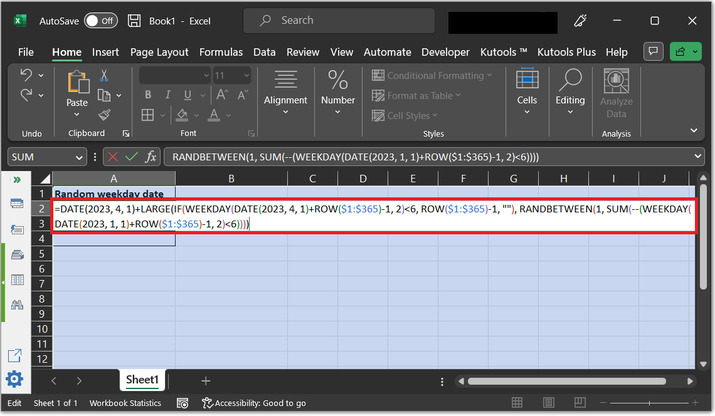Image resolution: width=715 pixels, height=416 pixels.
Task: Click the Decrease Font Size icon
Action: [242, 95]
